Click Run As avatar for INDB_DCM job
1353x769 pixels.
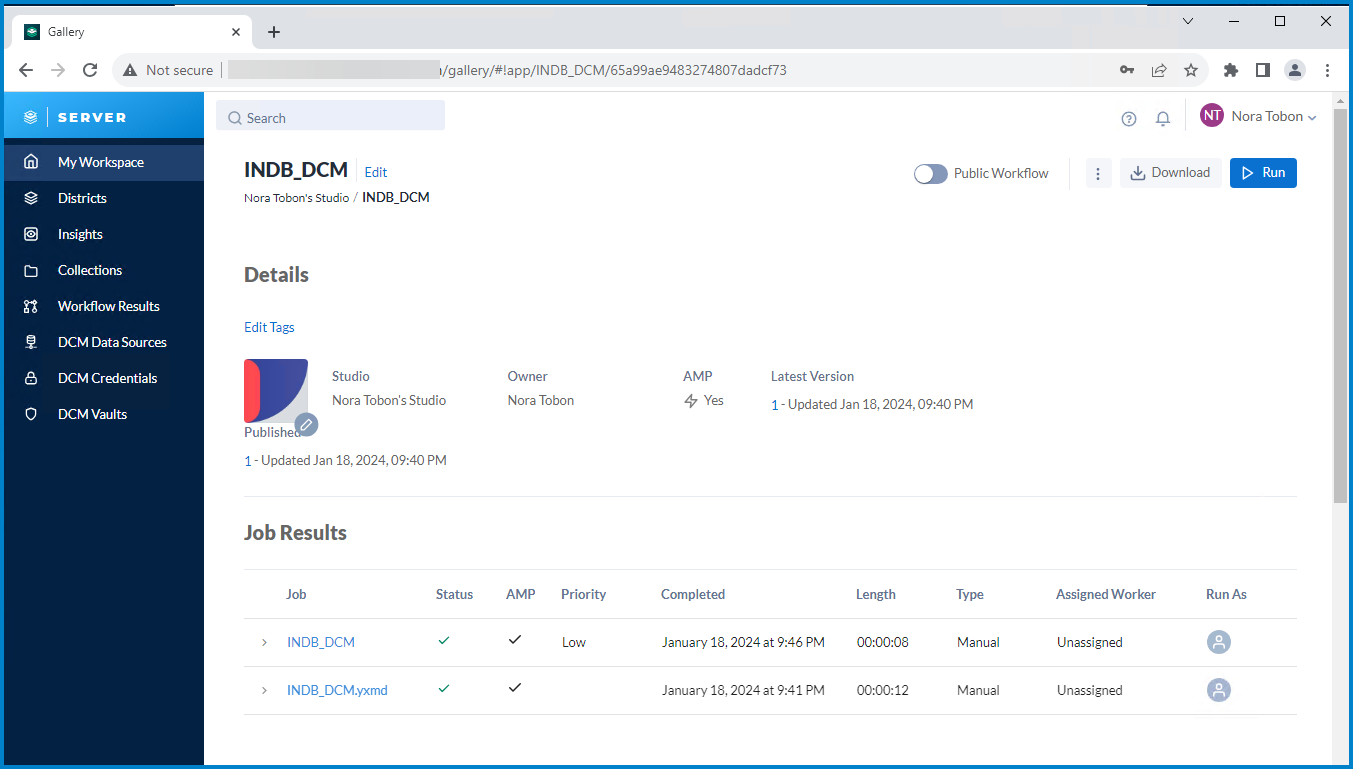tap(1218, 642)
